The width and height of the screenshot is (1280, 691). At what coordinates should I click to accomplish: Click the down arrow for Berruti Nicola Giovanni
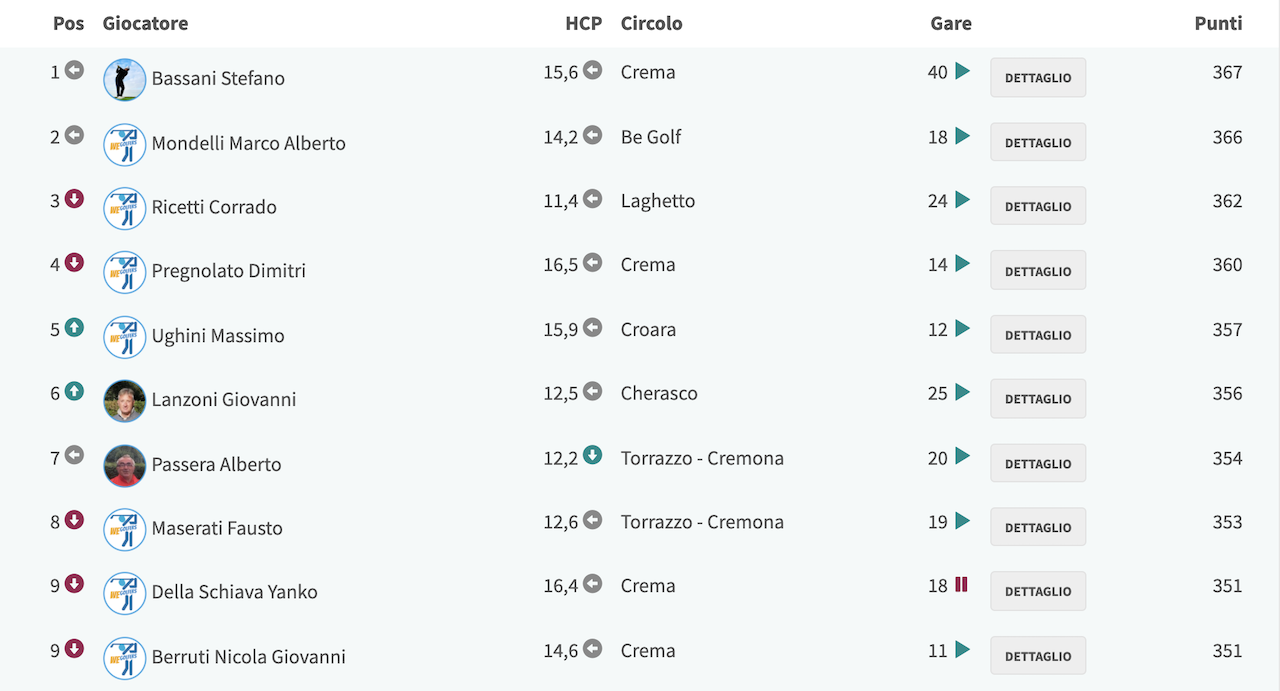[x=74, y=648]
